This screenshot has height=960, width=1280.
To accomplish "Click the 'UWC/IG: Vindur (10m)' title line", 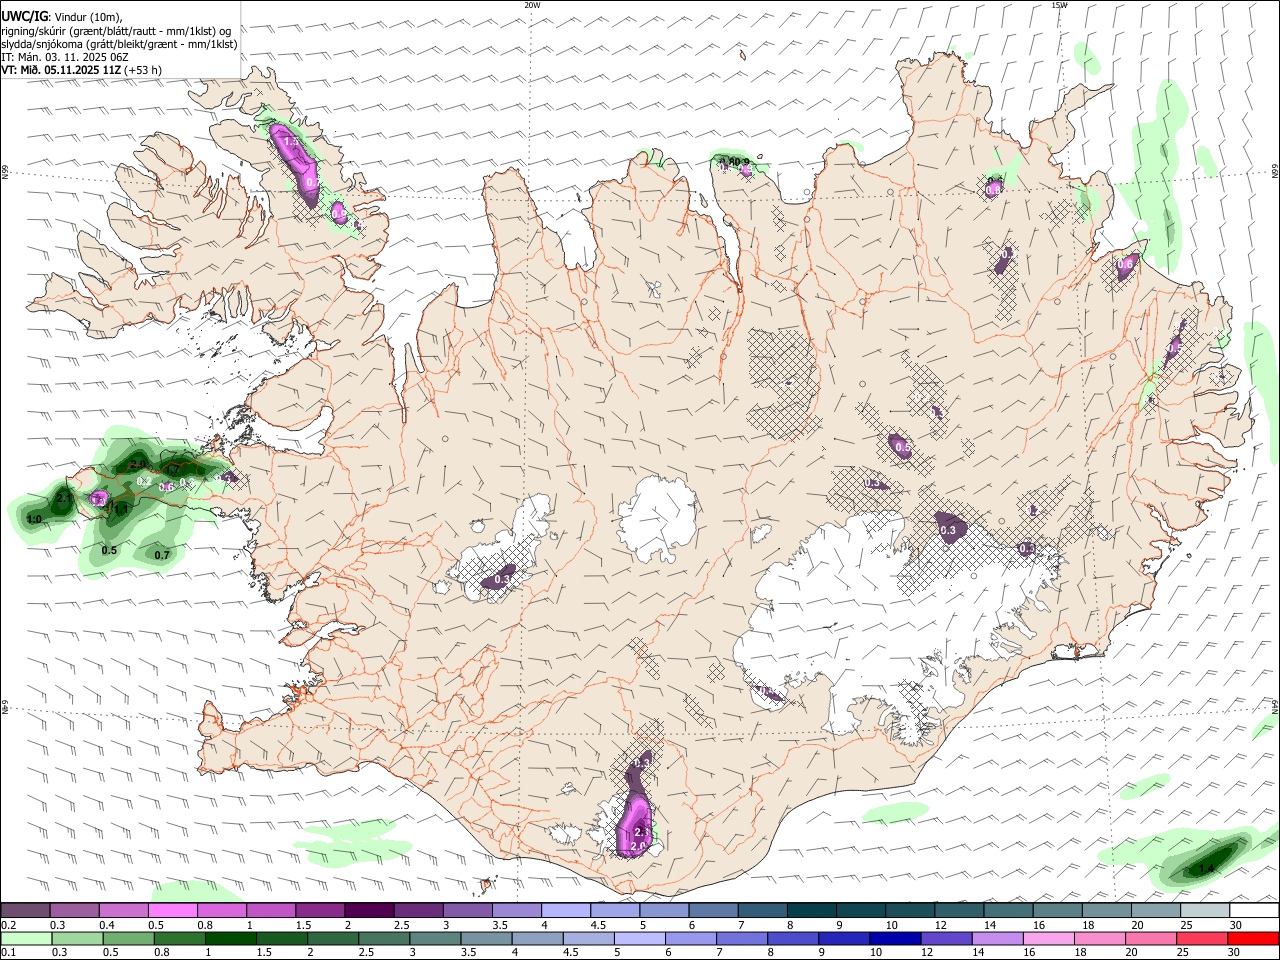I will coord(62,16).
